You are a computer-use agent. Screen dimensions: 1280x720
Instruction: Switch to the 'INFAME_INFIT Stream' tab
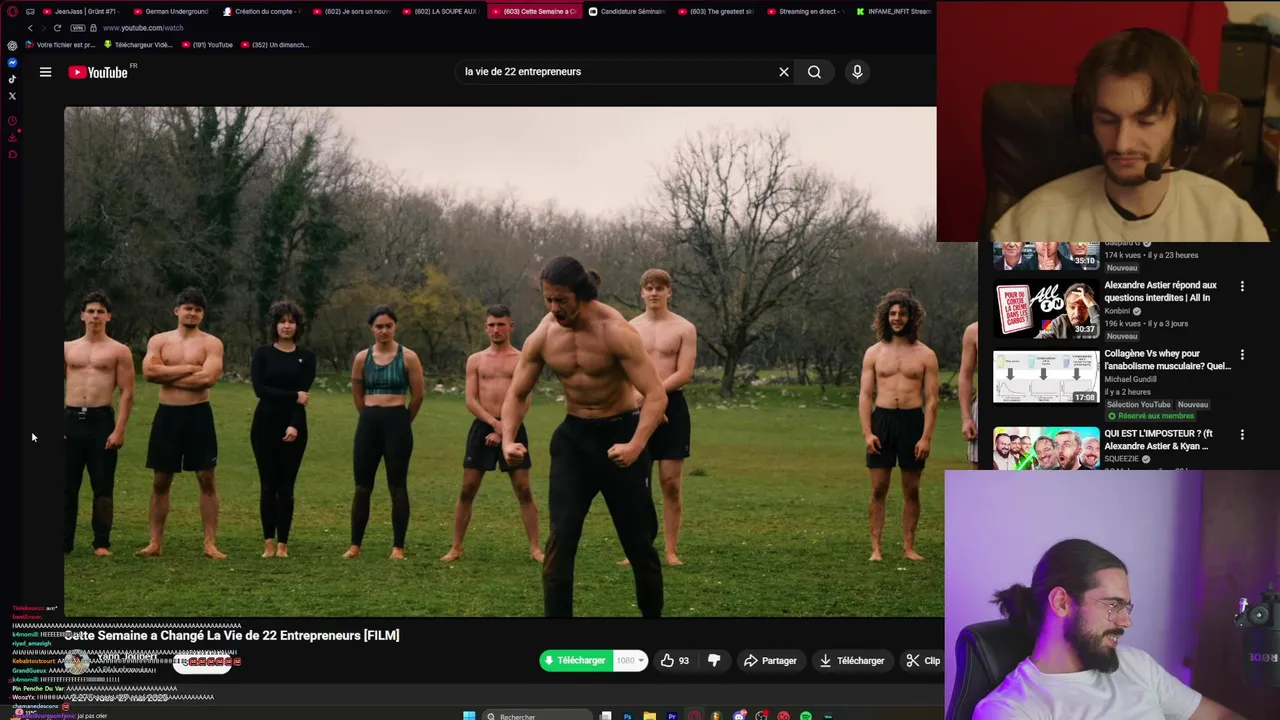pyautogui.click(x=893, y=11)
